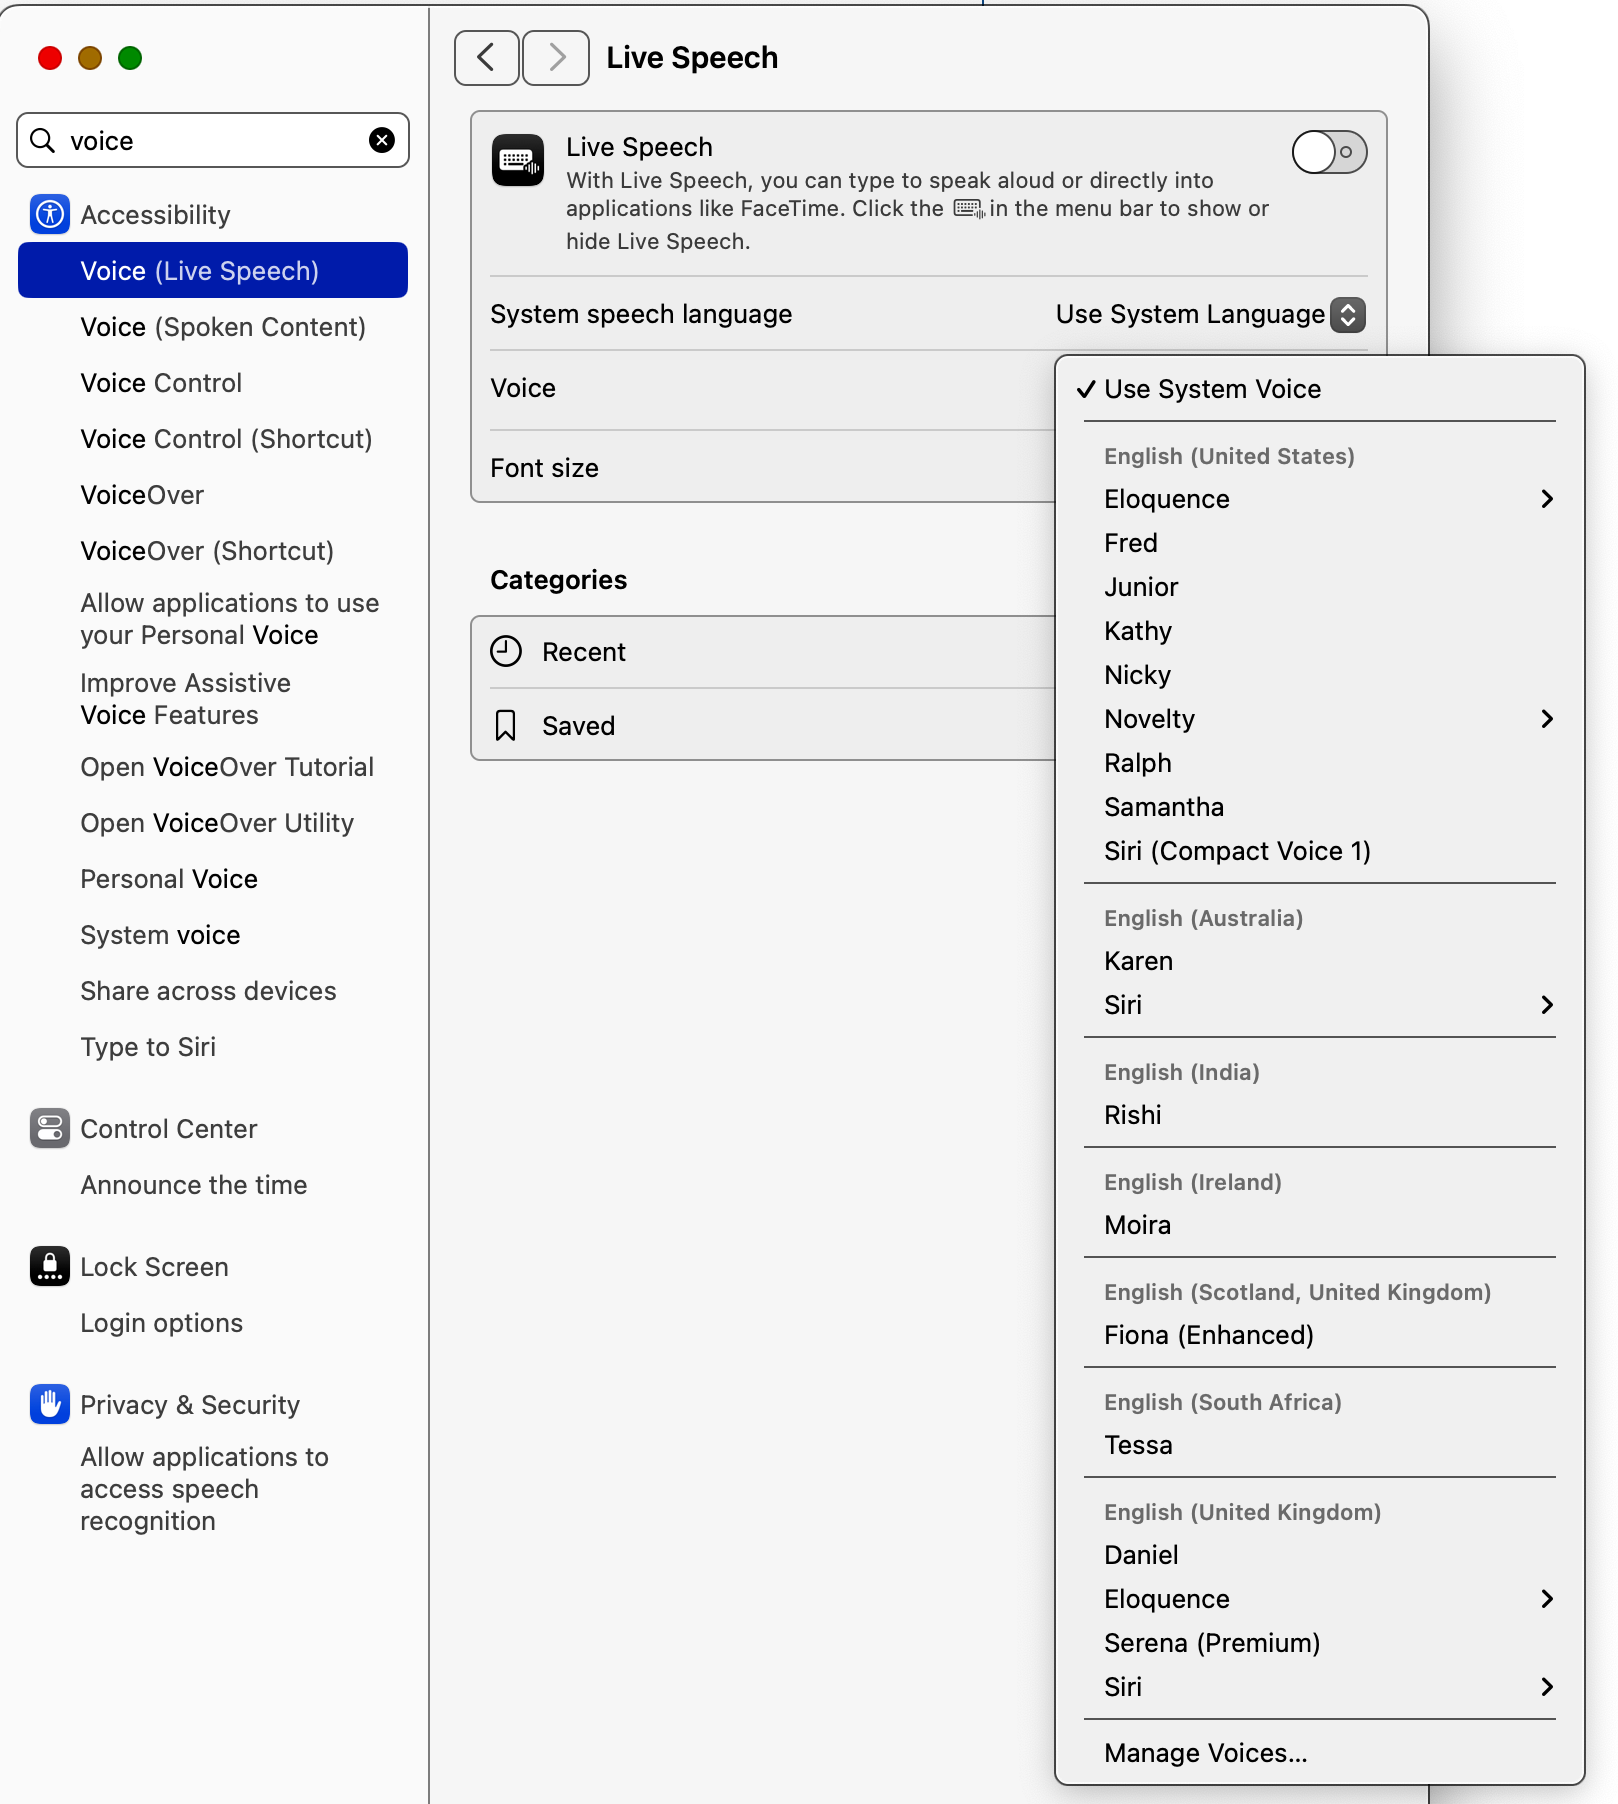1618x1804 pixels.
Task: Select the Samantha voice
Action: click(x=1163, y=806)
